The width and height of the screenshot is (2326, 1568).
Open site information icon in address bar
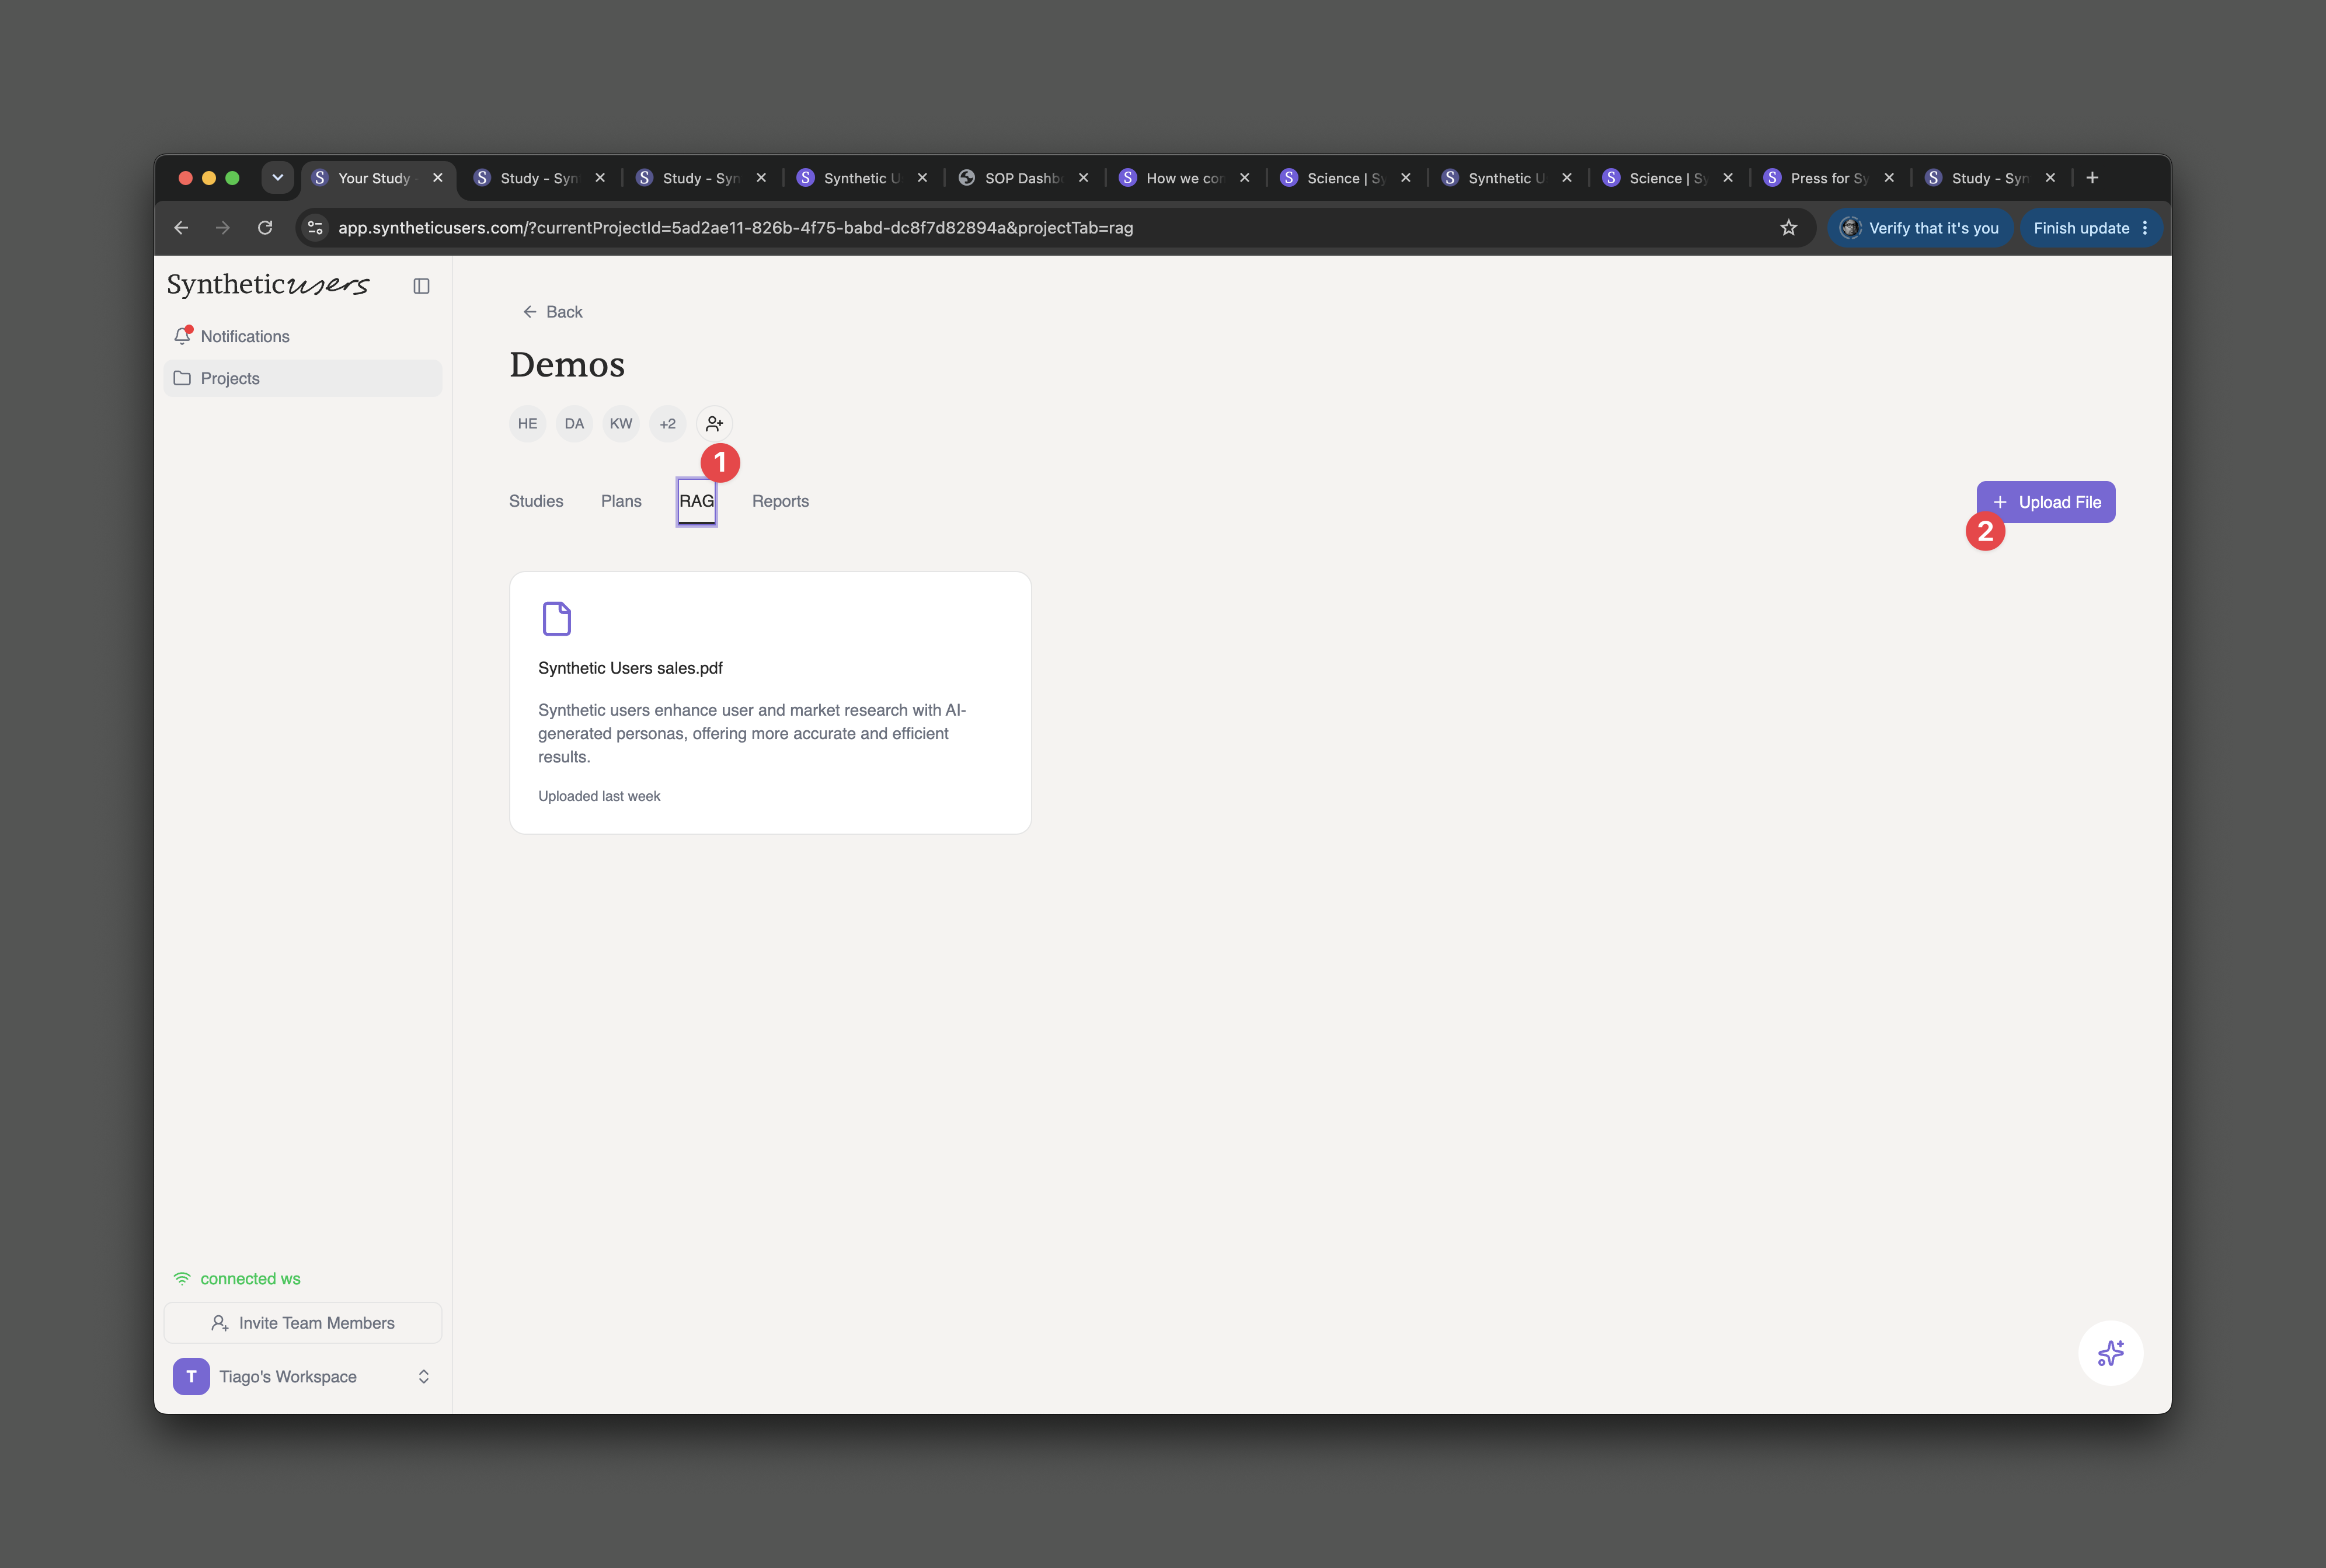315,228
